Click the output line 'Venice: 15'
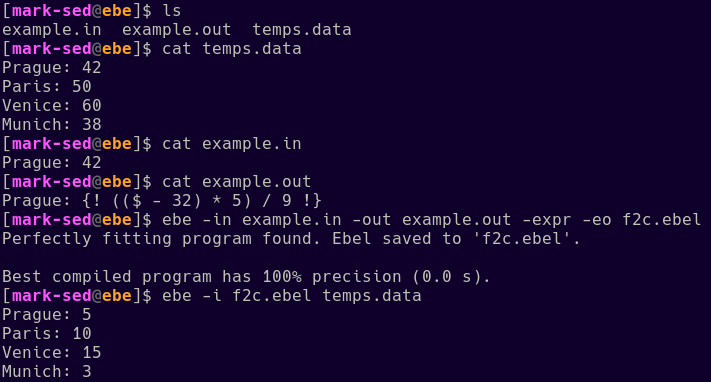Image resolution: width=711 pixels, height=382 pixels. point(52,353)
